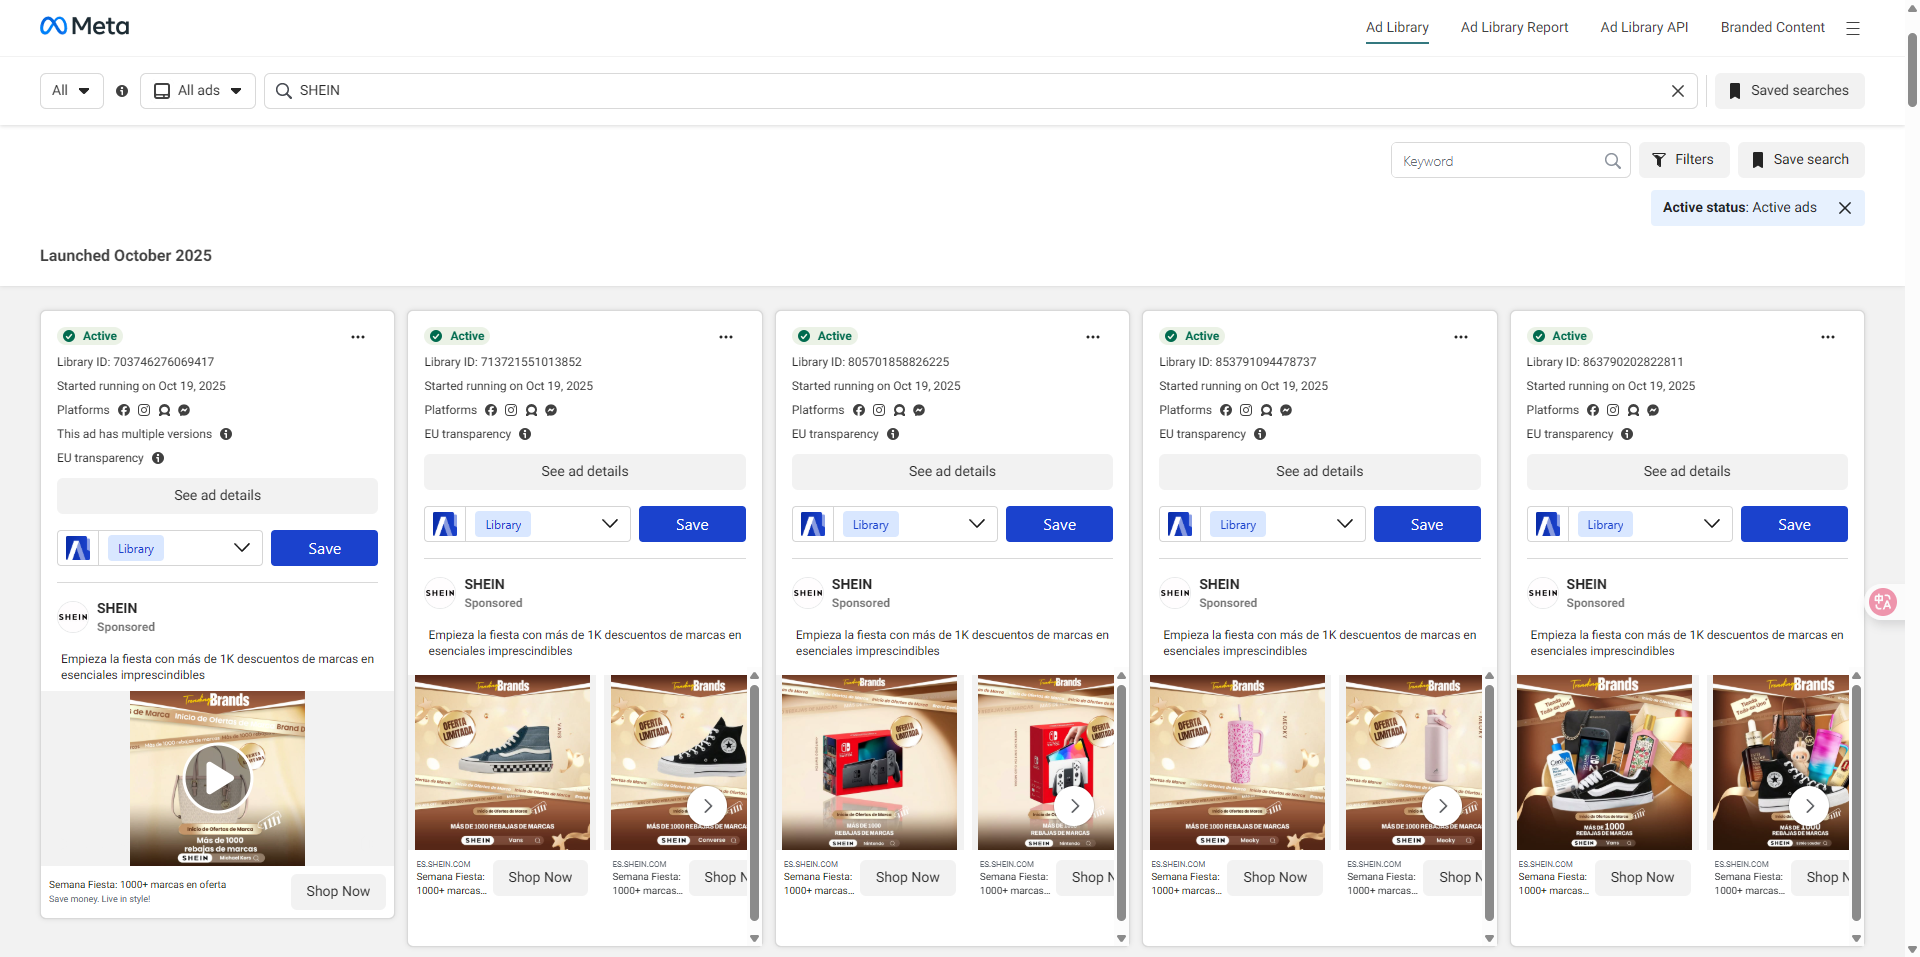
Task: Open the hamburger menu in header
Action: click(1852, 28)
